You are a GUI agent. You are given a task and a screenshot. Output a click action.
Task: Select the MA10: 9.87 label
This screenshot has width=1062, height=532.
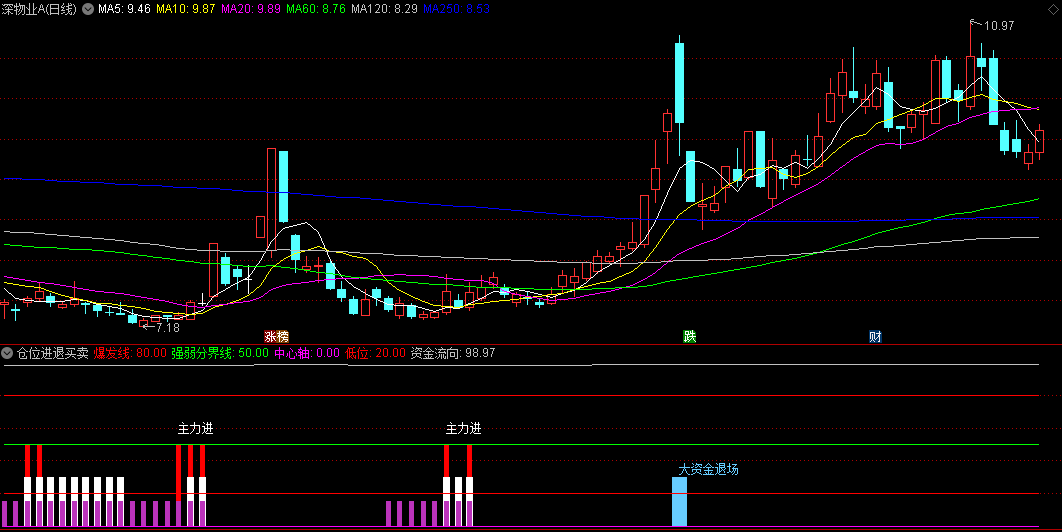point(186,9)
